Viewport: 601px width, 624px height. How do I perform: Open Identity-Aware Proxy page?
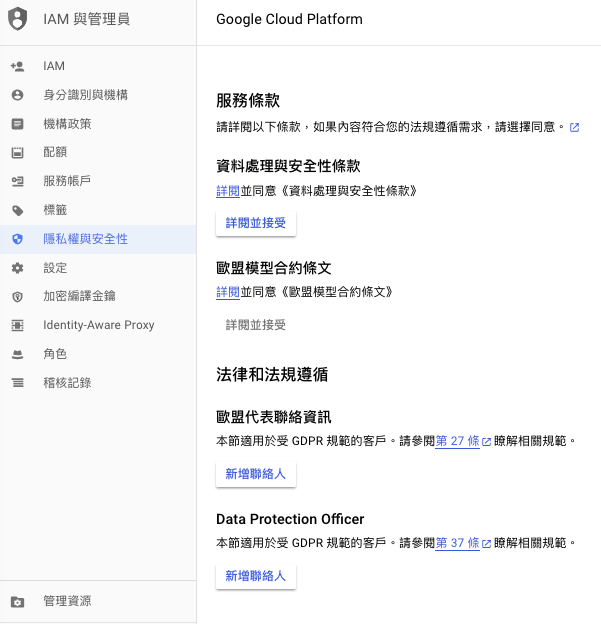[x=98, y=325]
